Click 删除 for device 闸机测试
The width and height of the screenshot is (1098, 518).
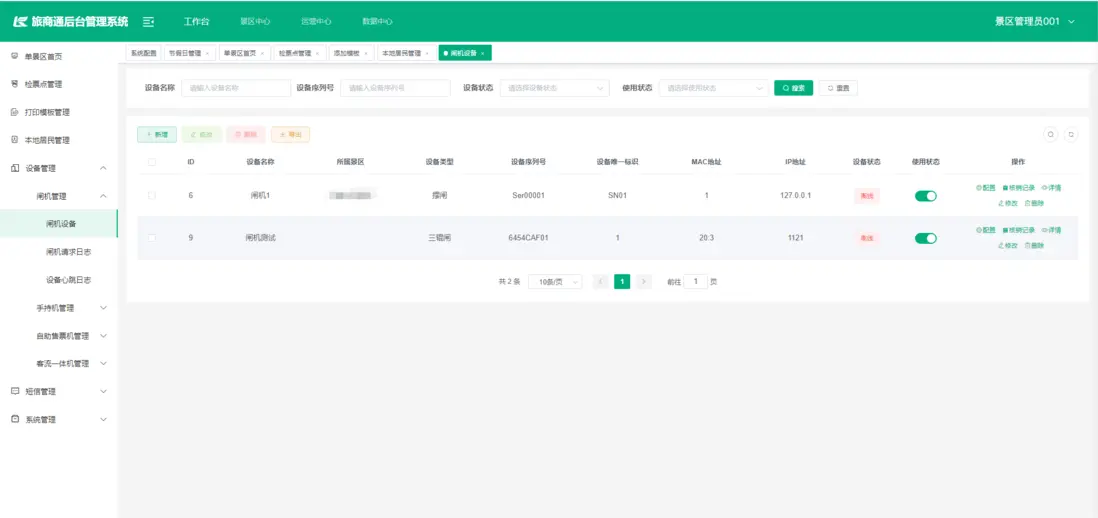coord(1034,246)
